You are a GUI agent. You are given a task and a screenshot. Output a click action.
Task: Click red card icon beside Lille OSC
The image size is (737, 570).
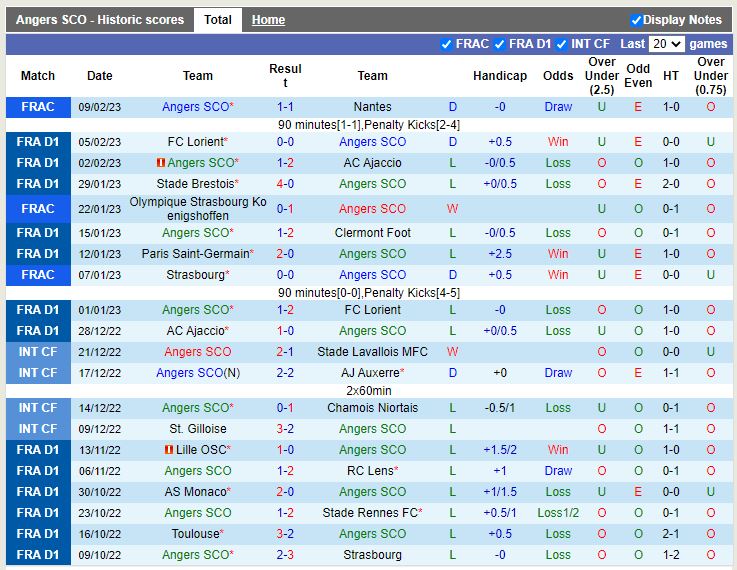pos(169,450)
